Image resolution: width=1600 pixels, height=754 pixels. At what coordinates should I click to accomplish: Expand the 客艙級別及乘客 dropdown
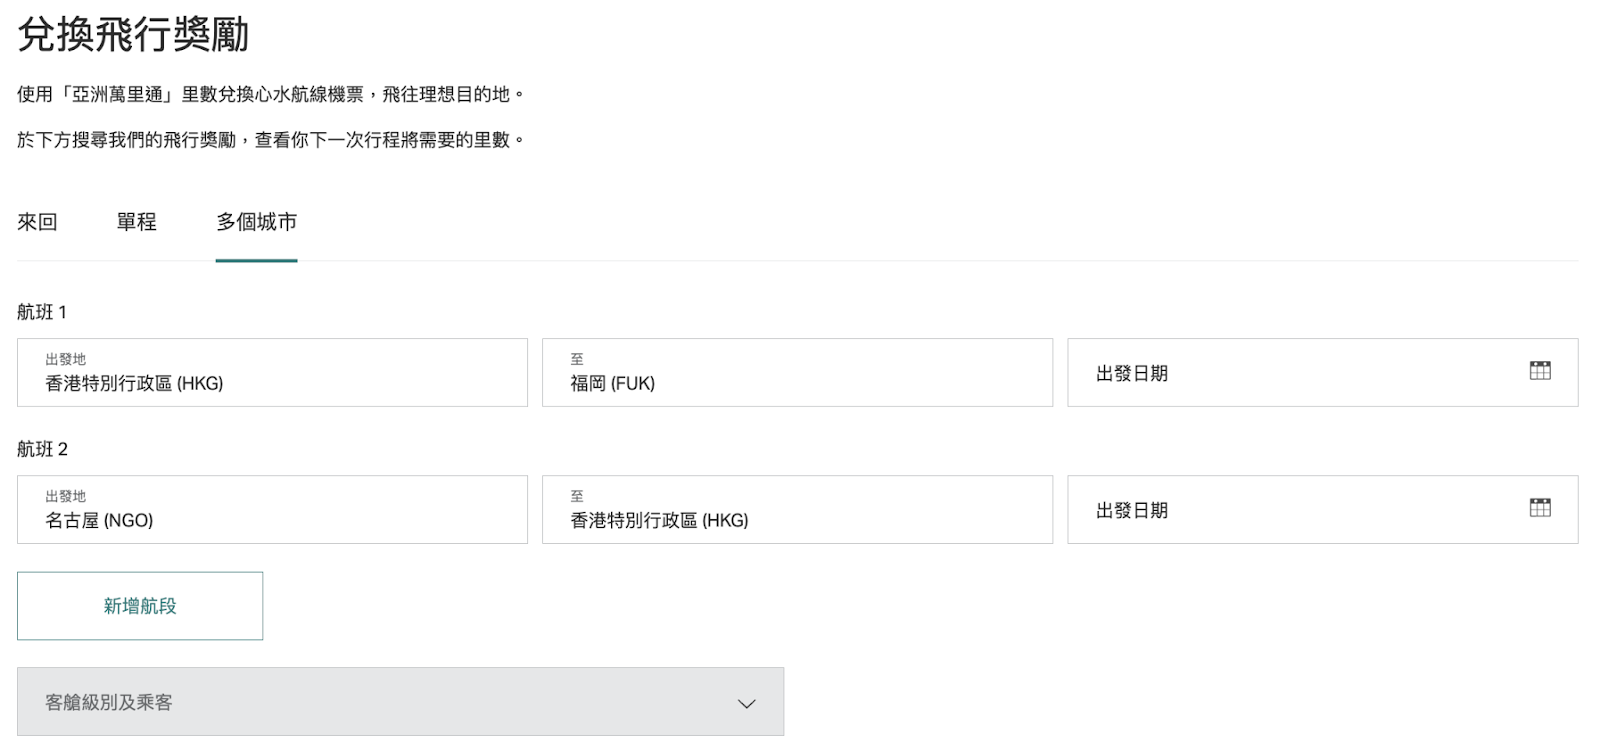[x=400, y=702]
